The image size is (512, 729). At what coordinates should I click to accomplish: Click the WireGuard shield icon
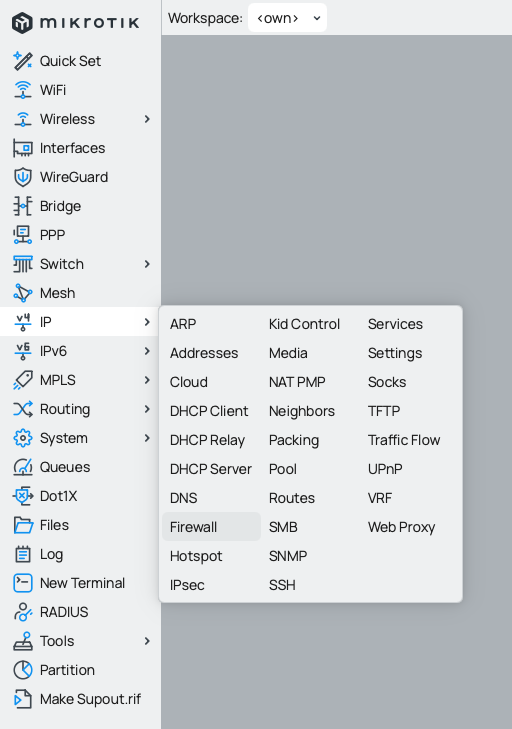tap(23, 177)
